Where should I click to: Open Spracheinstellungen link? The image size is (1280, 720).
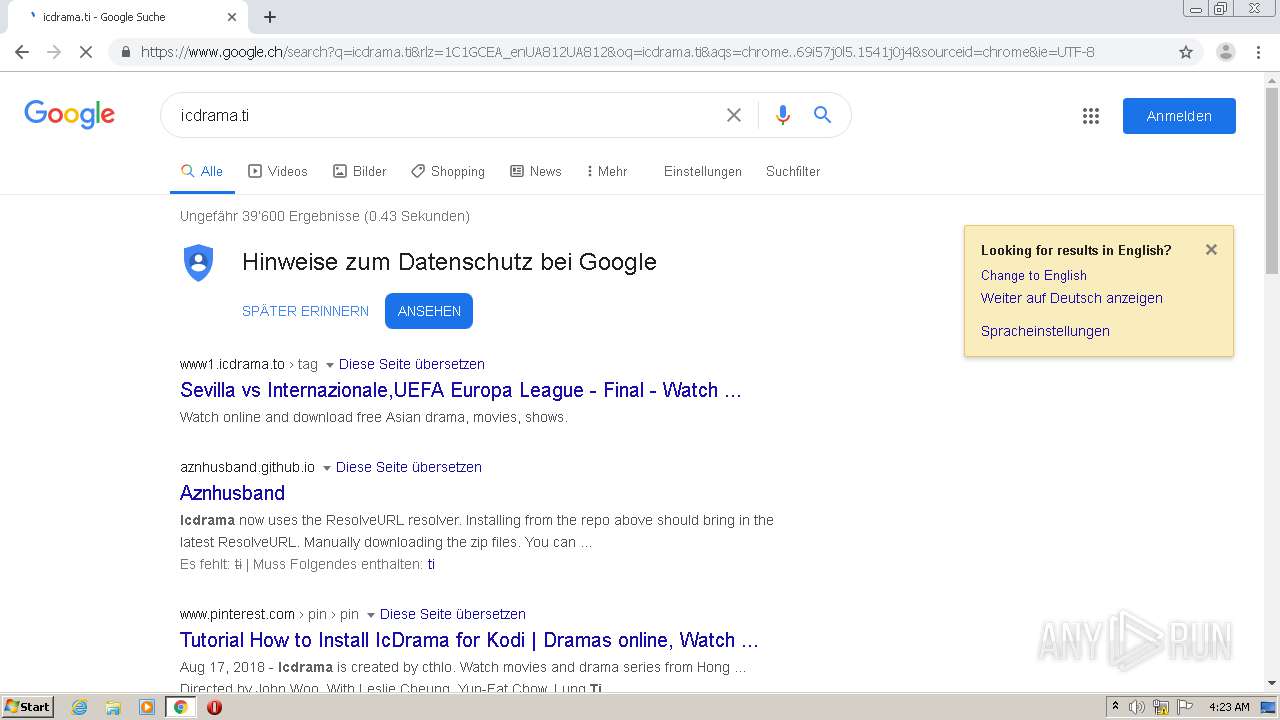(1045, 331)
